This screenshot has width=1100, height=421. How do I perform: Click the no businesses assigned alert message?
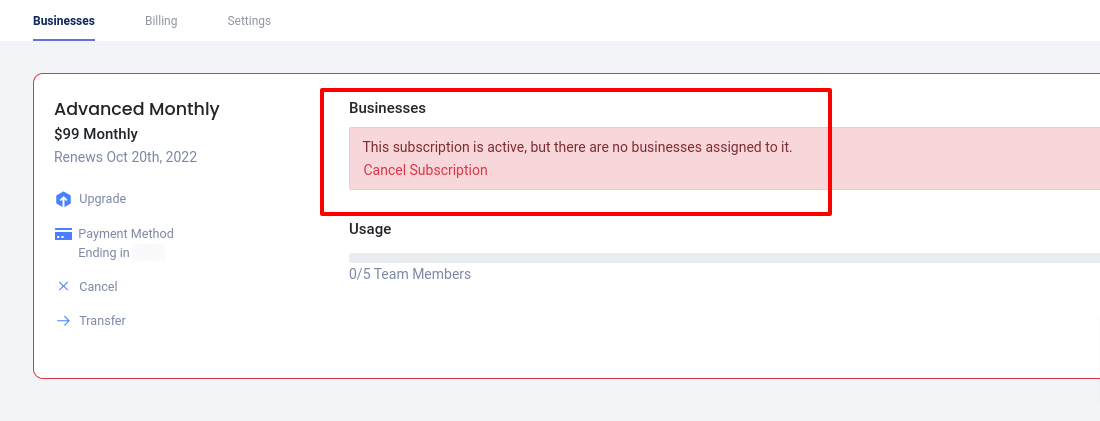click(577, 147)
